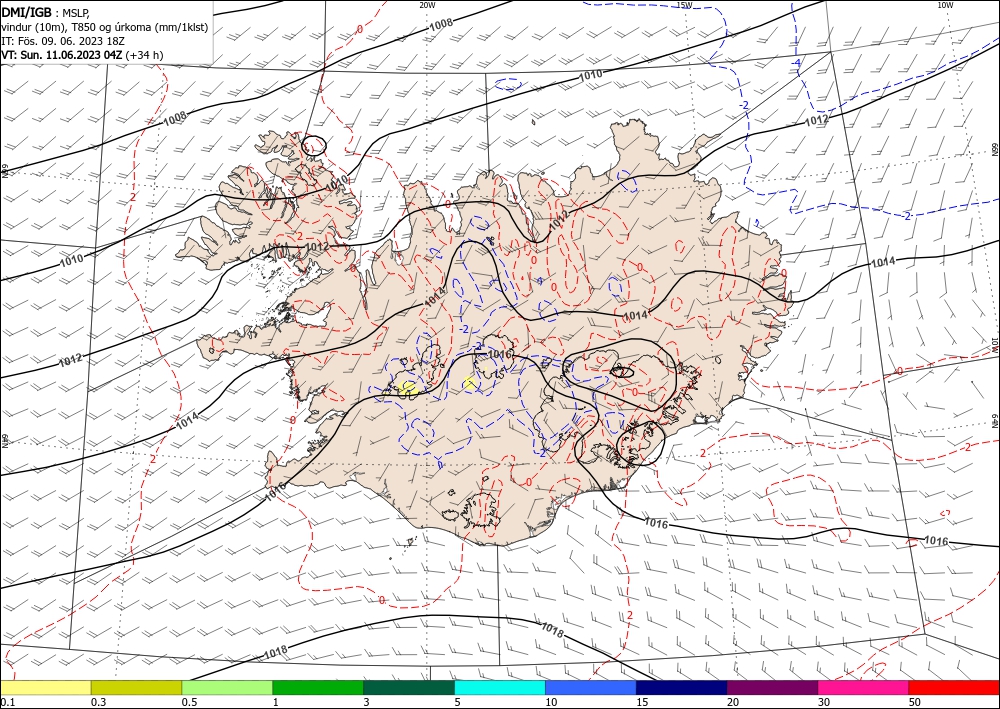Viewport: 1000px width, 709px height.
Task: Select the olive yellow 0.3–0.5 legend swatch
Action: [x=136, y=687]
